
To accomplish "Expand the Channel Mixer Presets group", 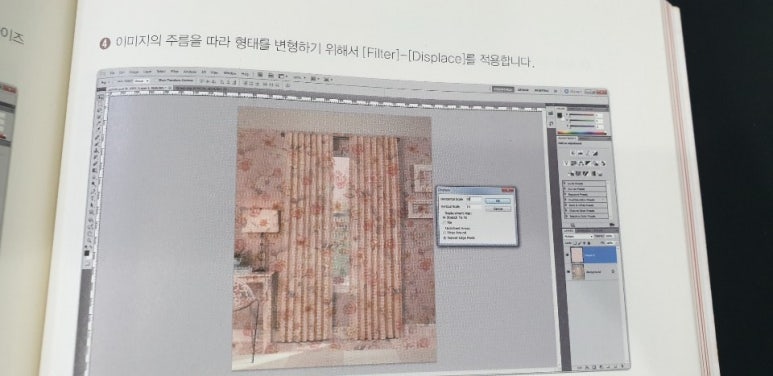I will point(565,210).
